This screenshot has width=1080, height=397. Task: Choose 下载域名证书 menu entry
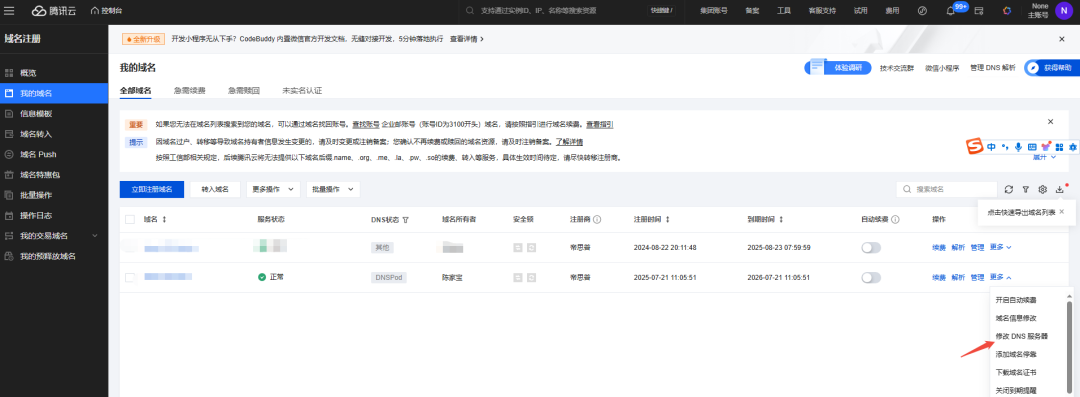coord(1016,372)
